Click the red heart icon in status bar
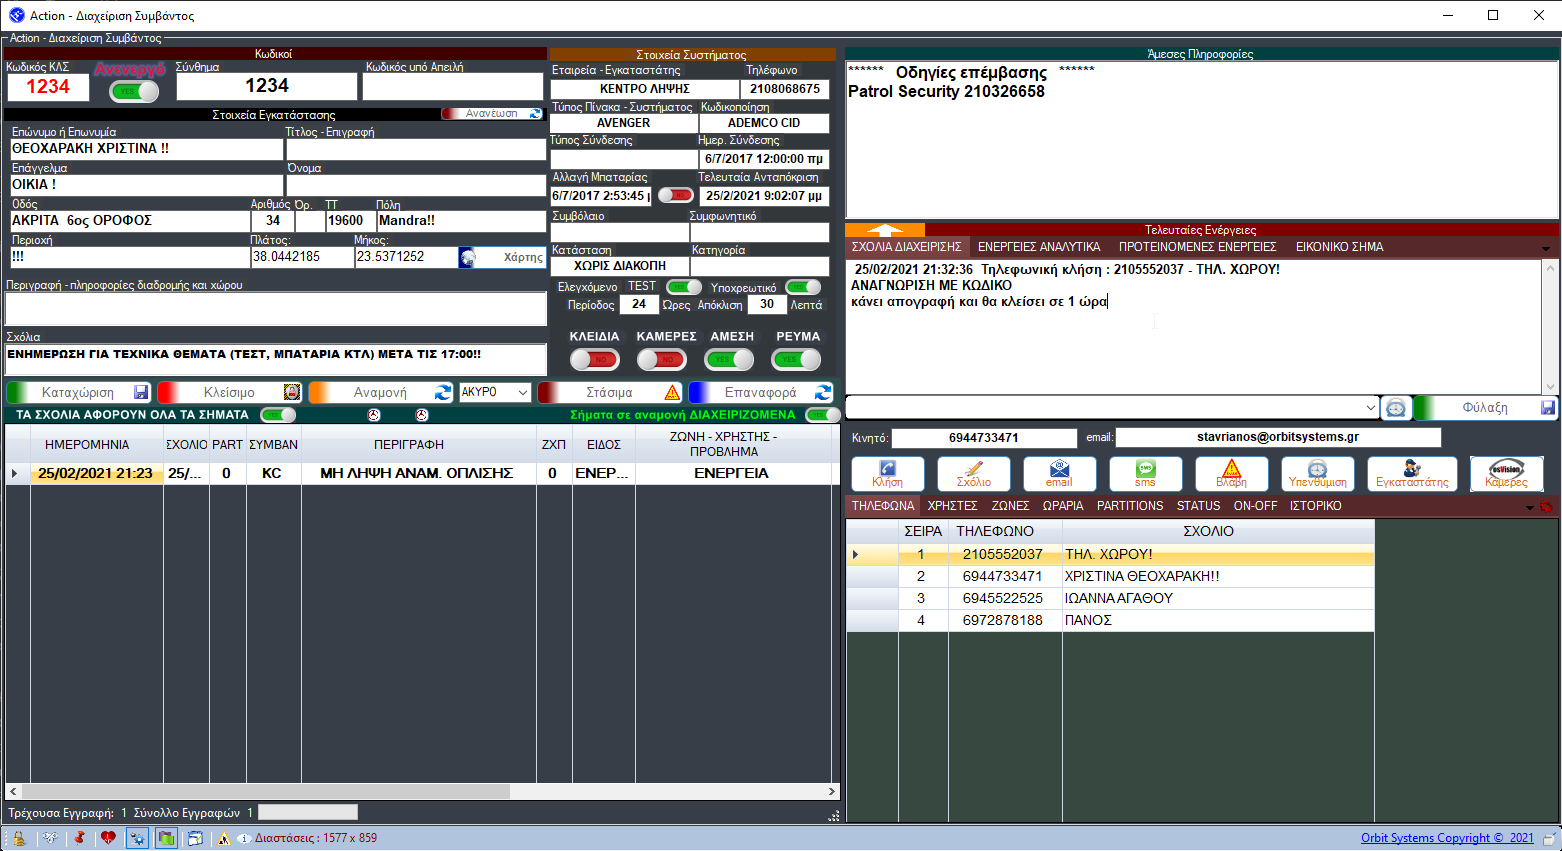Image resolution: width=1562 pixels, height=851 pixels. coord(108,838)
